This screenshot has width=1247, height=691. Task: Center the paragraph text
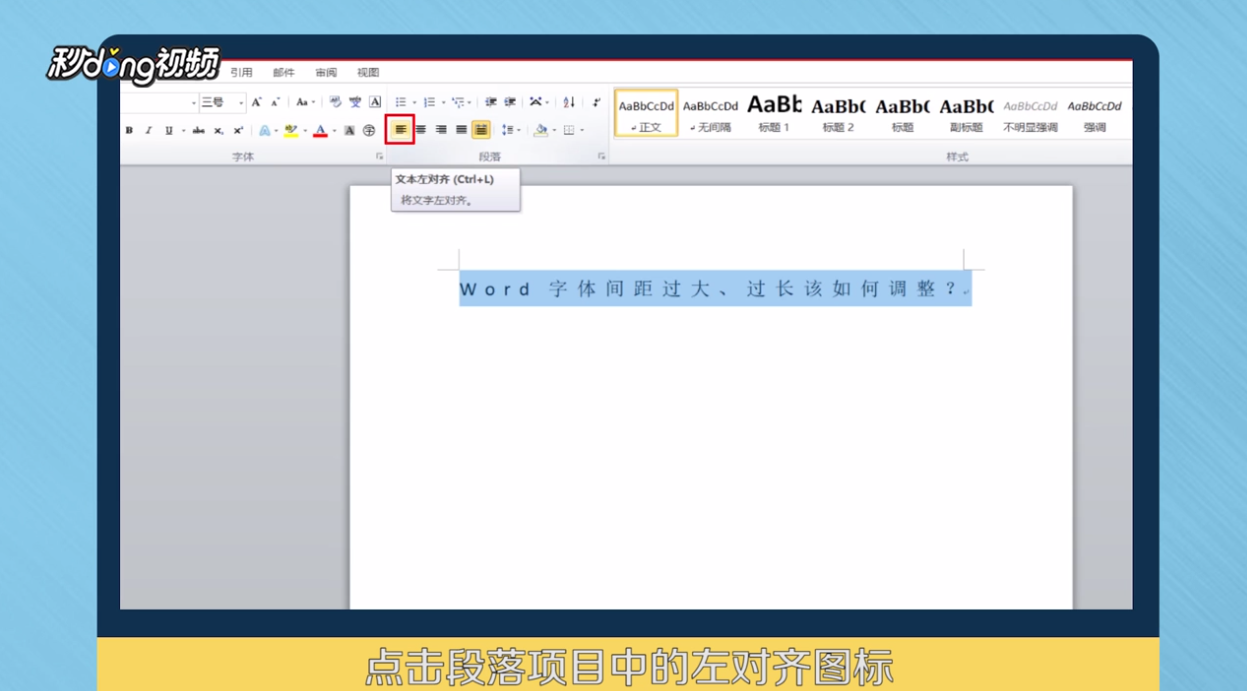tap(421, 129)
